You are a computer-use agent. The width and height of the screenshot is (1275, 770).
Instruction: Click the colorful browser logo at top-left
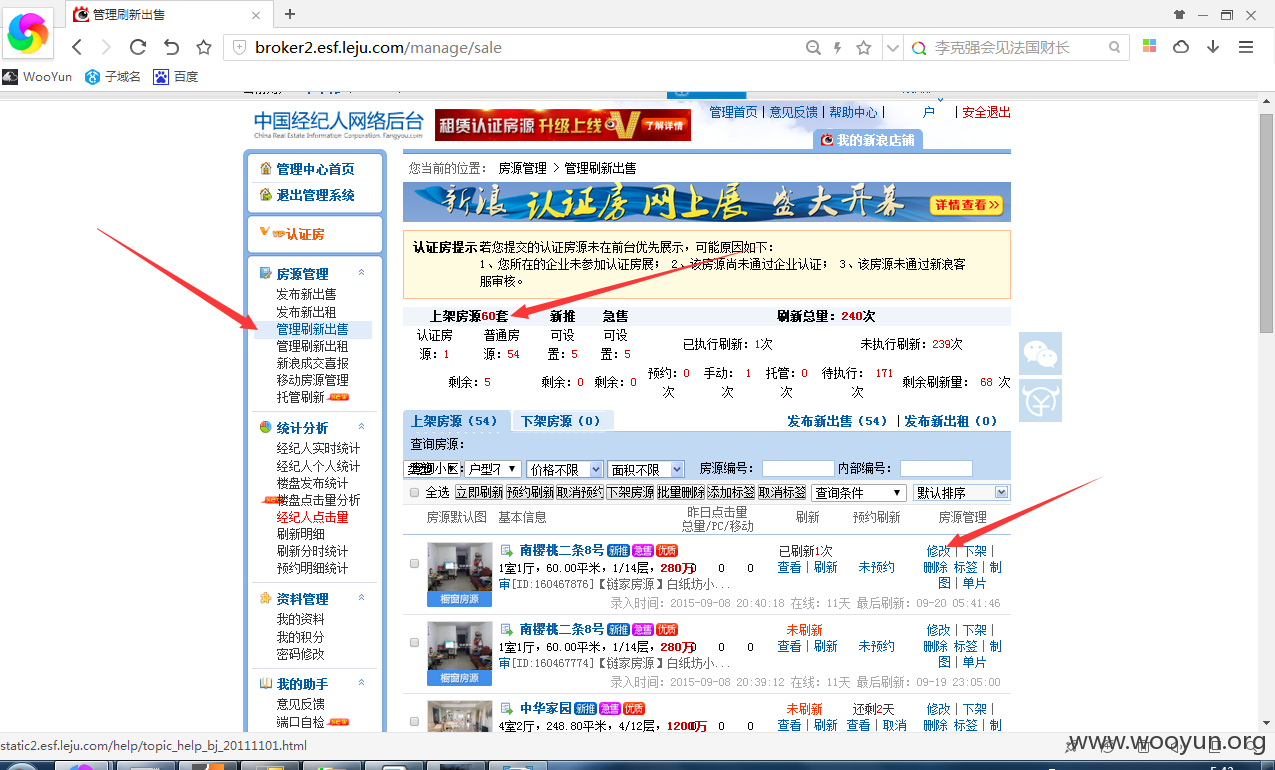(28, 34)
